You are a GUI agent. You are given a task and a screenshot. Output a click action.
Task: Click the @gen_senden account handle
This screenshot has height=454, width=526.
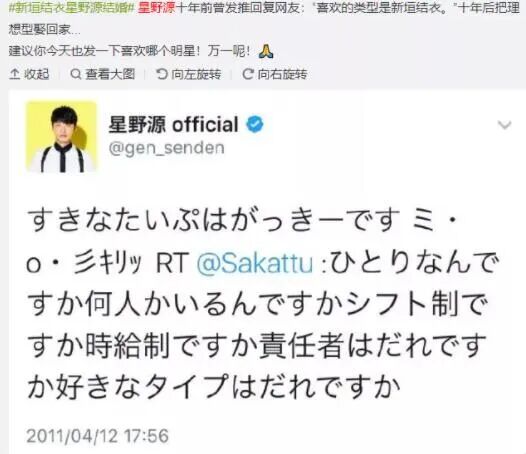tap(167, 148)
